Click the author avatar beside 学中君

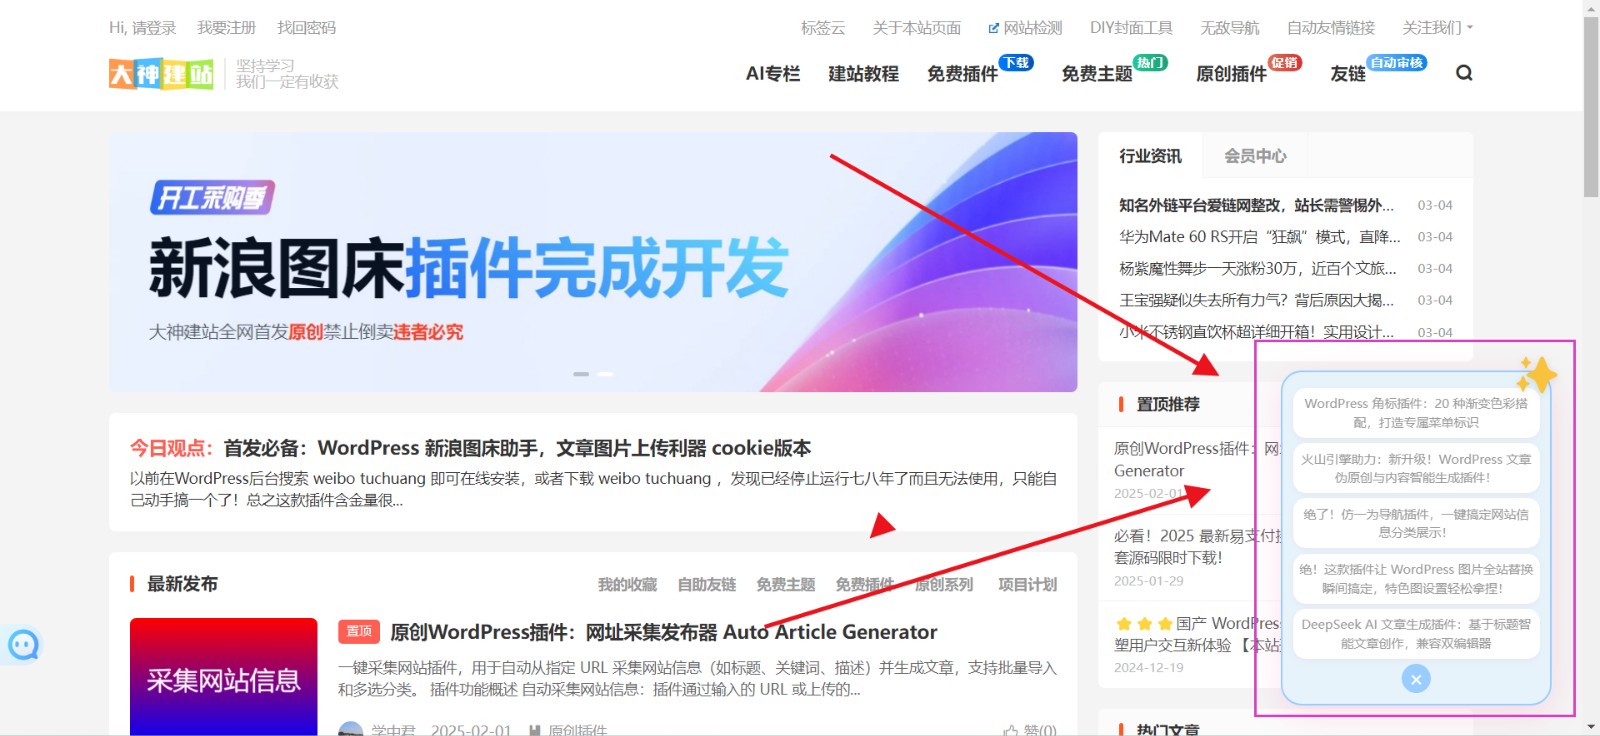point(351,730)
